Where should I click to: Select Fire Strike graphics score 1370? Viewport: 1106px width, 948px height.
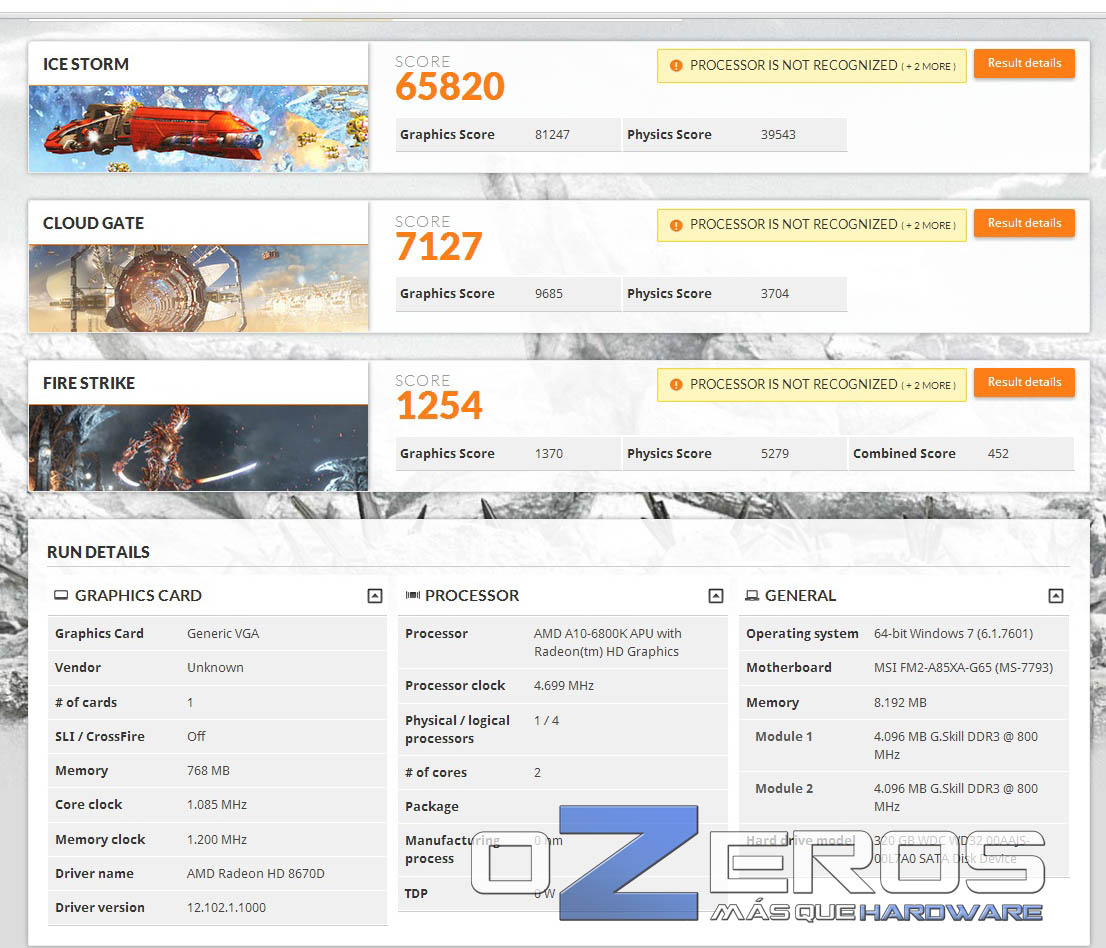(549, 454)
